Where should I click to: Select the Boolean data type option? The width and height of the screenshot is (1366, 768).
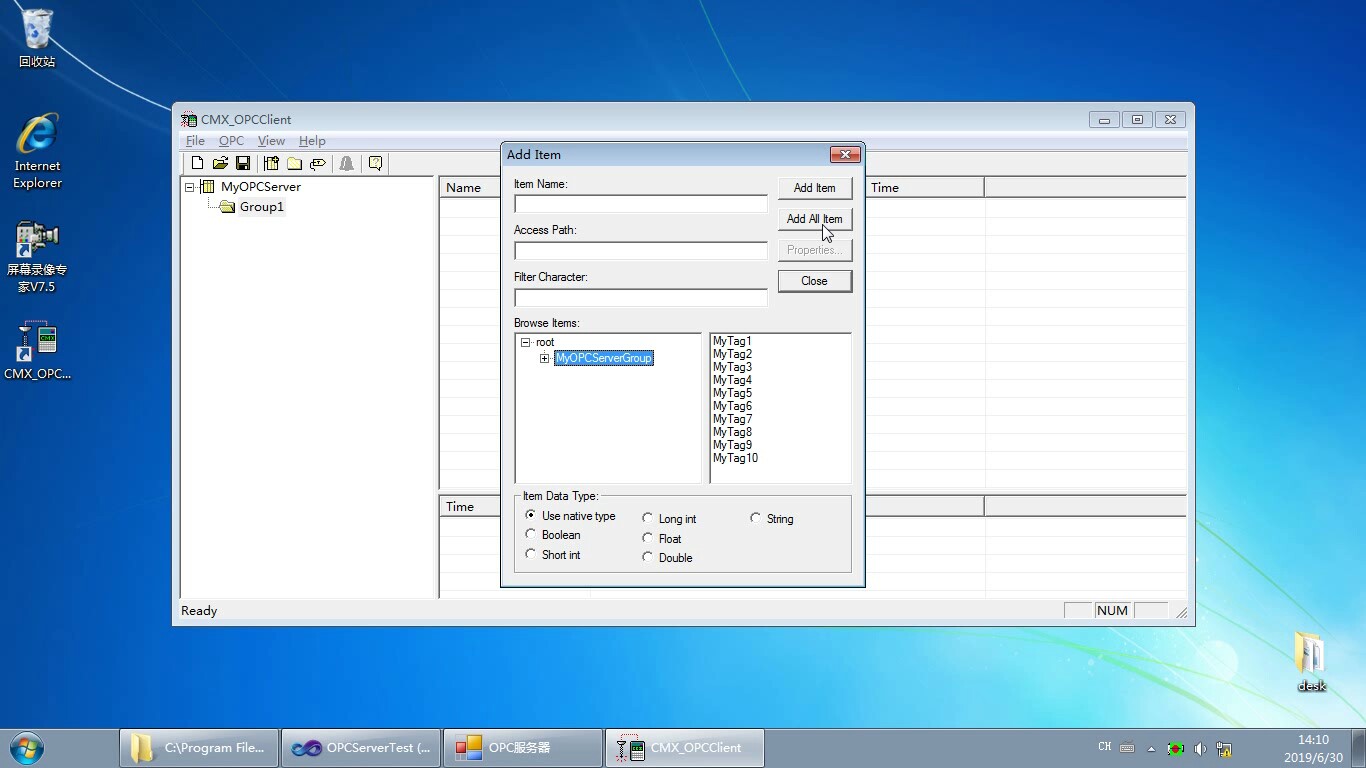click(x=531, y=535)
